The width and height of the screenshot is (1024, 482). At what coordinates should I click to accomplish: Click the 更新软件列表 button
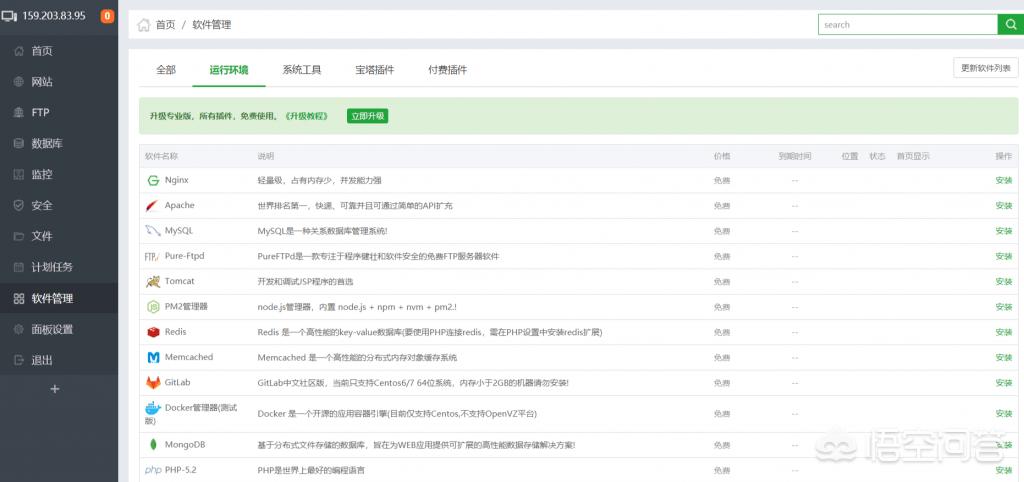pos(985,68)
